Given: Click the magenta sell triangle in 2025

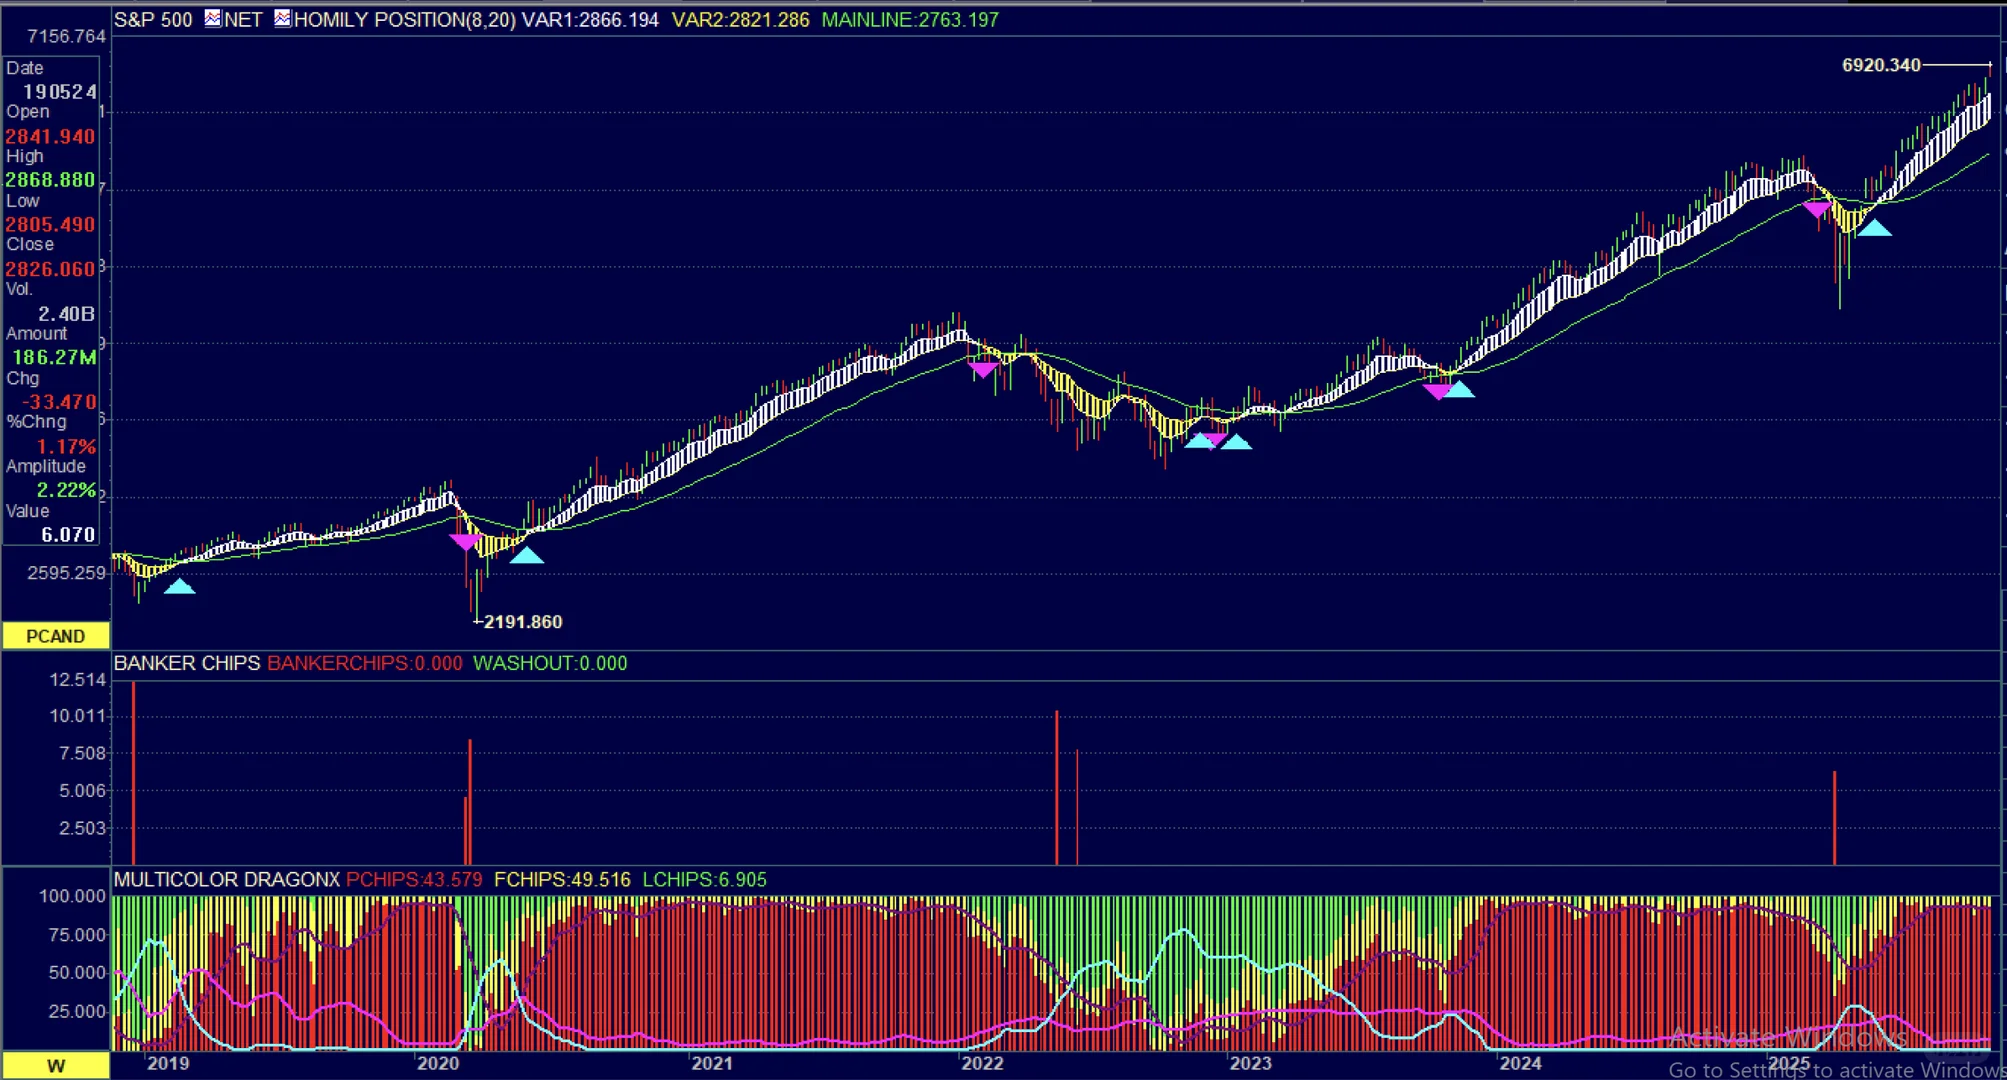Looking at the screenshot, I should 1817,209.
